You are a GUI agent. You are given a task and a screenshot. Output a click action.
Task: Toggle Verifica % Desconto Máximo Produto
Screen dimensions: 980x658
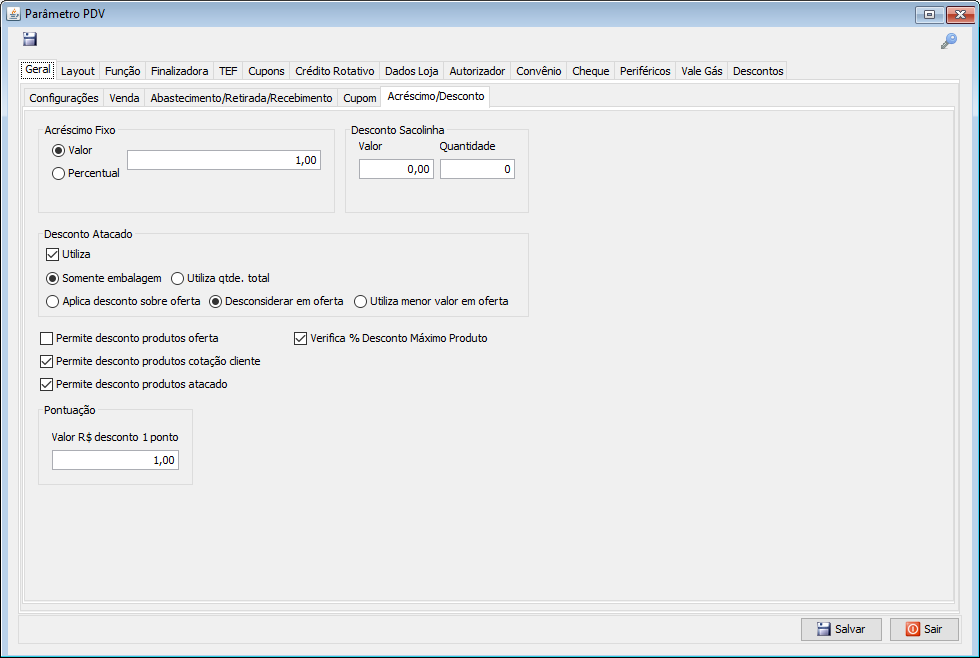click(300, 338)
